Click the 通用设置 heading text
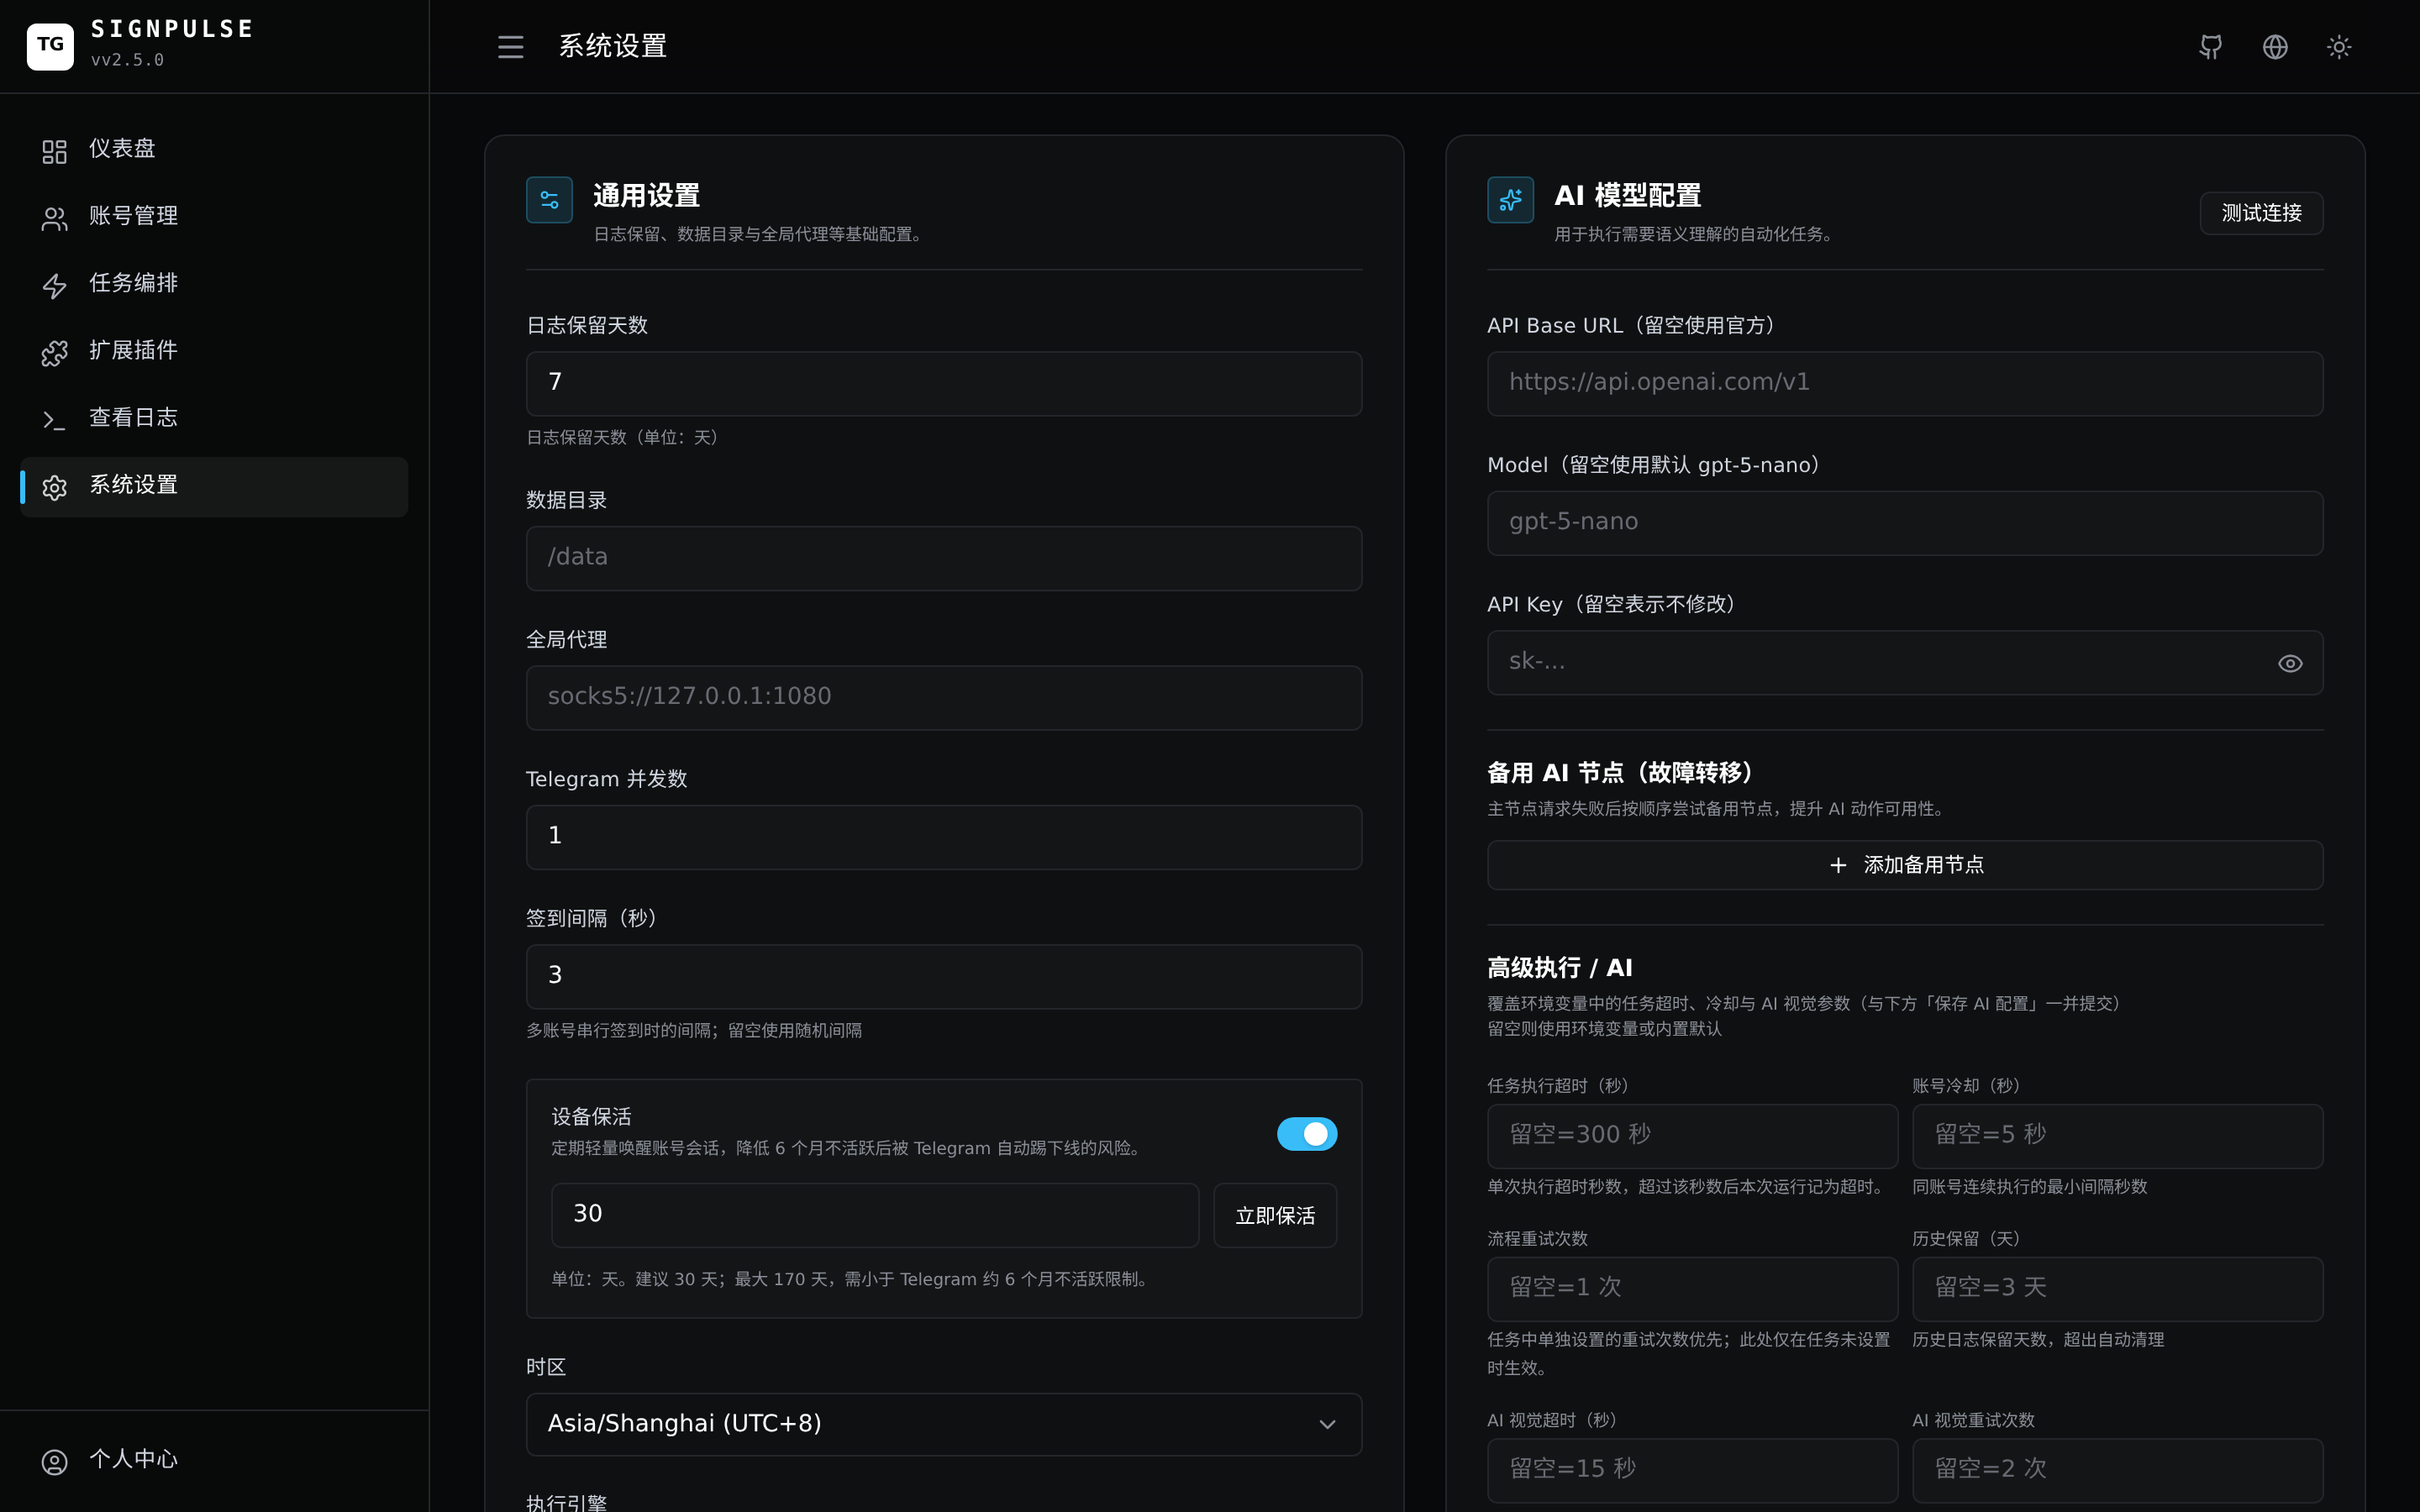The width and height of the screenshot is (2420, 1512). [x=646, y=195]
